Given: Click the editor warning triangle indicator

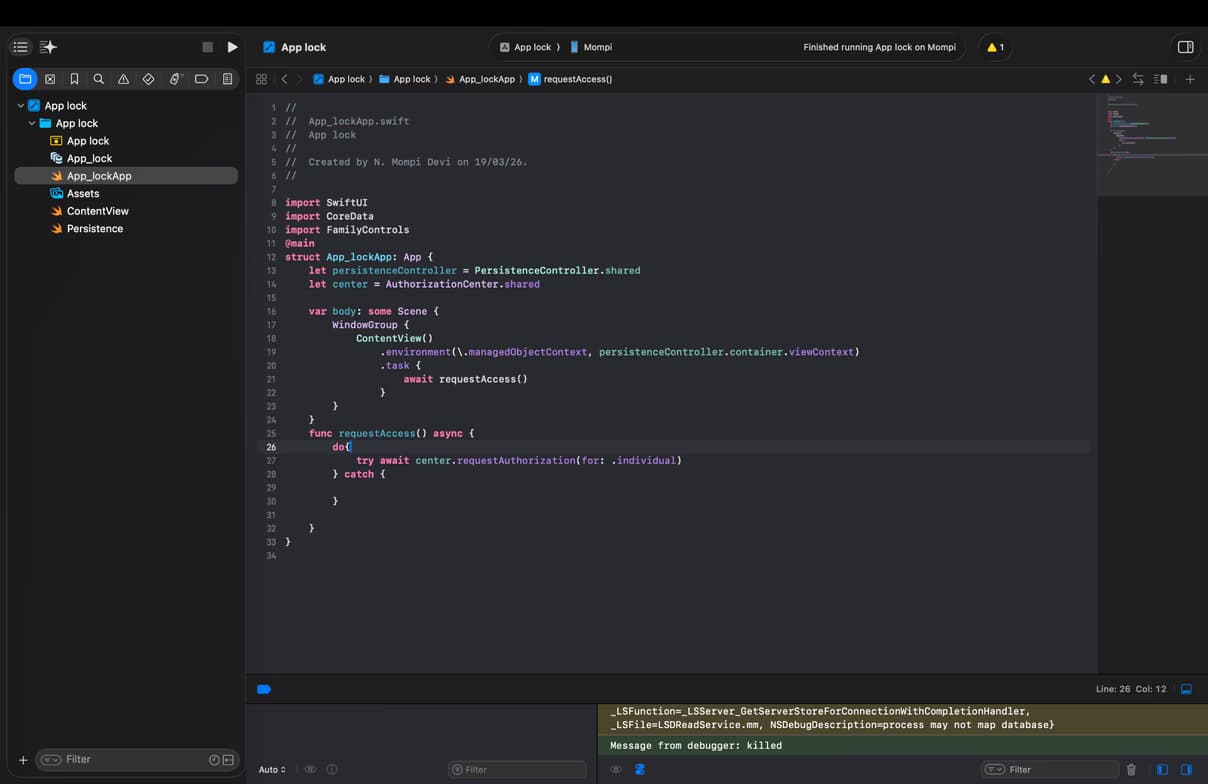Looking at the screenshot, I should (x=1105, y=79).
